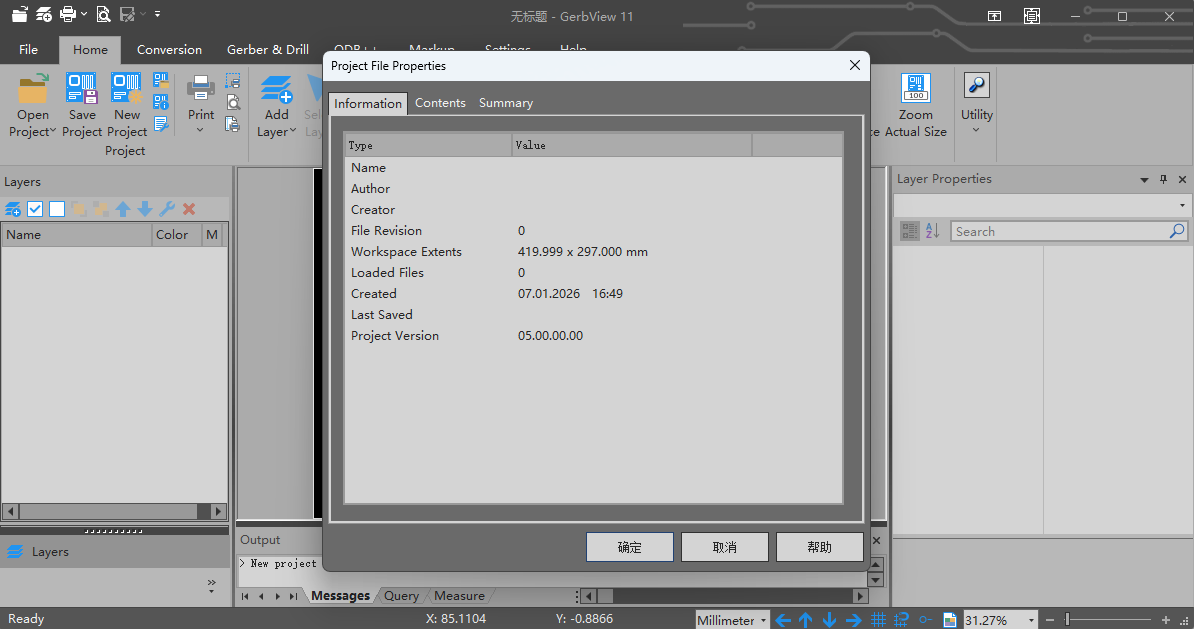
Task: Switch to the Contents tab
Action: pos(440,103)
